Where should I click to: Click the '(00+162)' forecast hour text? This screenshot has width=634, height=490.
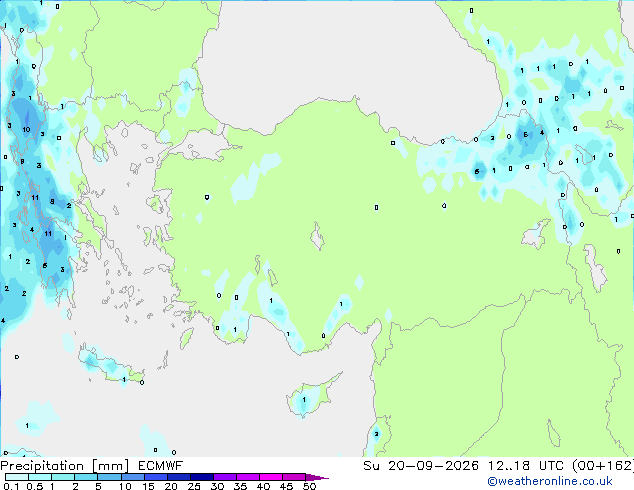603,466
